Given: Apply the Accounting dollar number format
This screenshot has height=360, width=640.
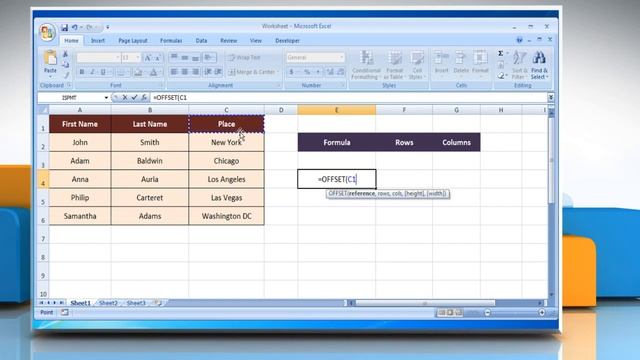Looking at the screenshot, I should (291, 72).
